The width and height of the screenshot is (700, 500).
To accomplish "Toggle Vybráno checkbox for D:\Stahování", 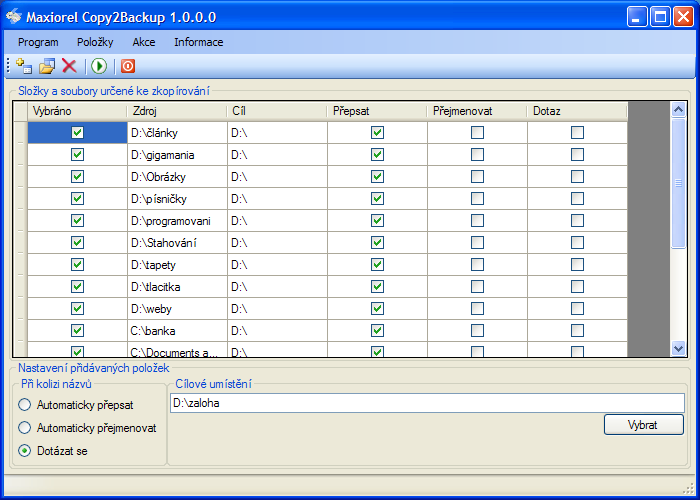I will point(77,242).
